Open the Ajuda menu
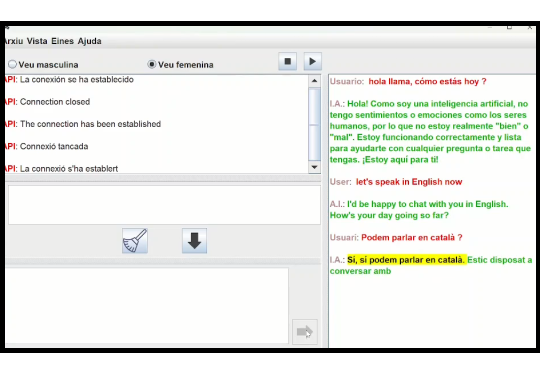 pos(90,41)
